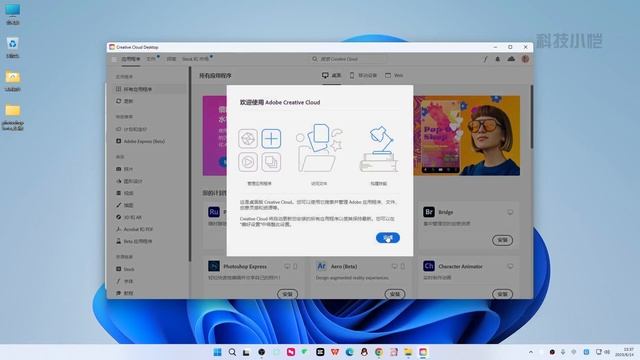
Task: Open WPS Office from the taskbar
Action: click(335, 352)
